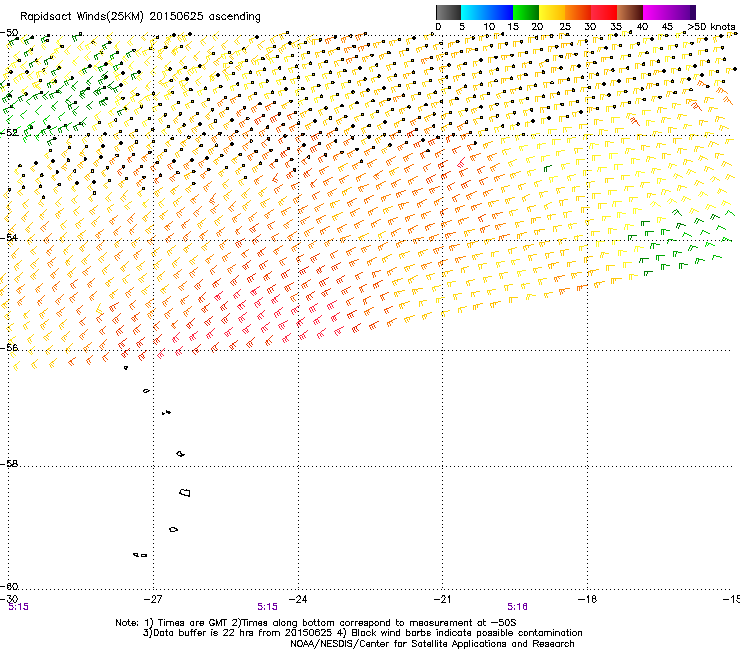Click the '40' label under the color bar

tap(642, 27)
